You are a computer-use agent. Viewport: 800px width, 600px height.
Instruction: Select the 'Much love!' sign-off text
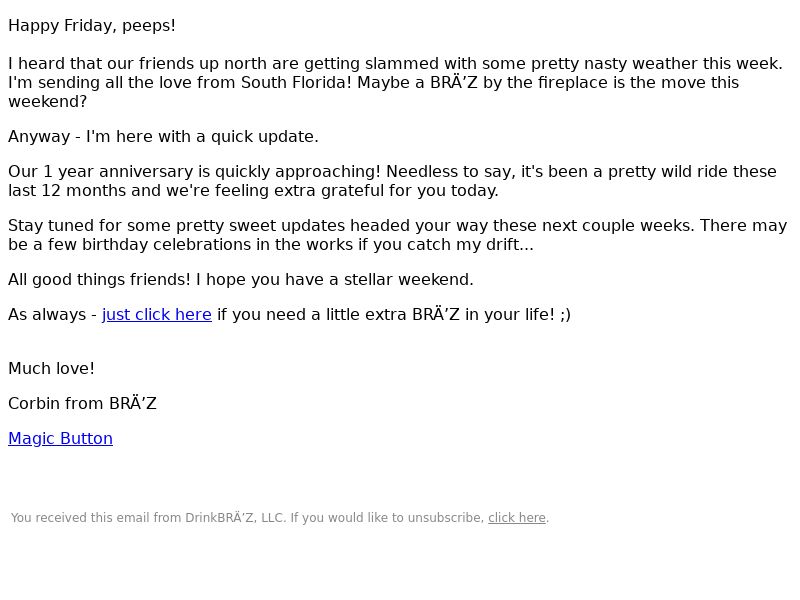(52, 368)
